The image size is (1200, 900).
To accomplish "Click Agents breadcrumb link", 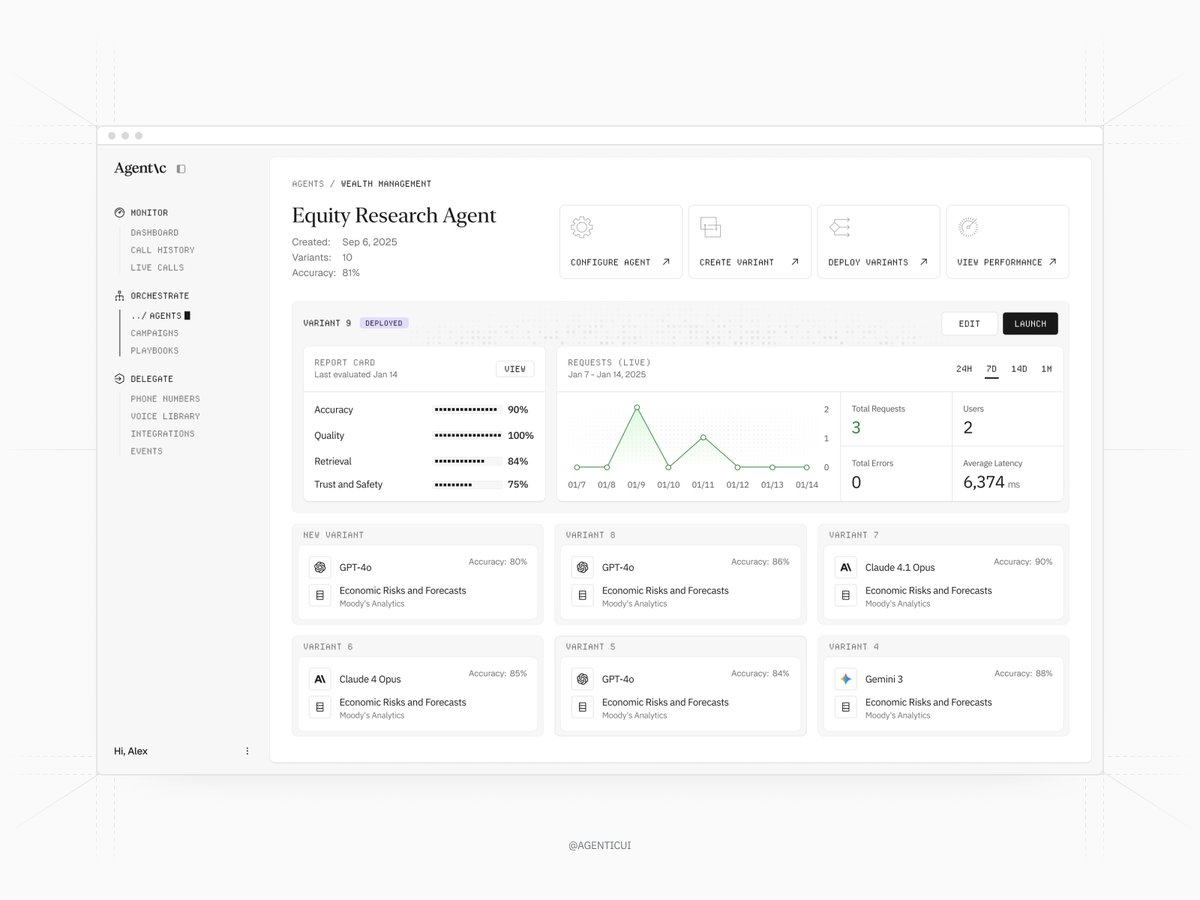I will tap(308, 184).
